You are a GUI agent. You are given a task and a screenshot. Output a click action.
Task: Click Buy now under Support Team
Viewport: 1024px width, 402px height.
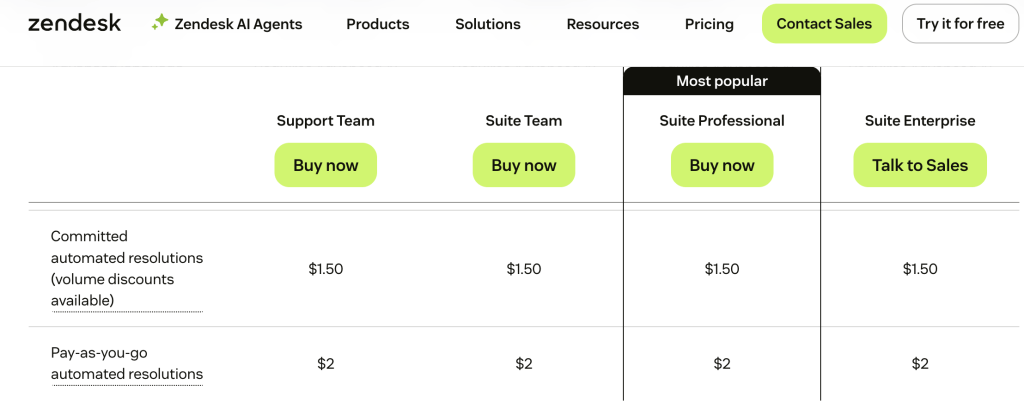point(326,165)
